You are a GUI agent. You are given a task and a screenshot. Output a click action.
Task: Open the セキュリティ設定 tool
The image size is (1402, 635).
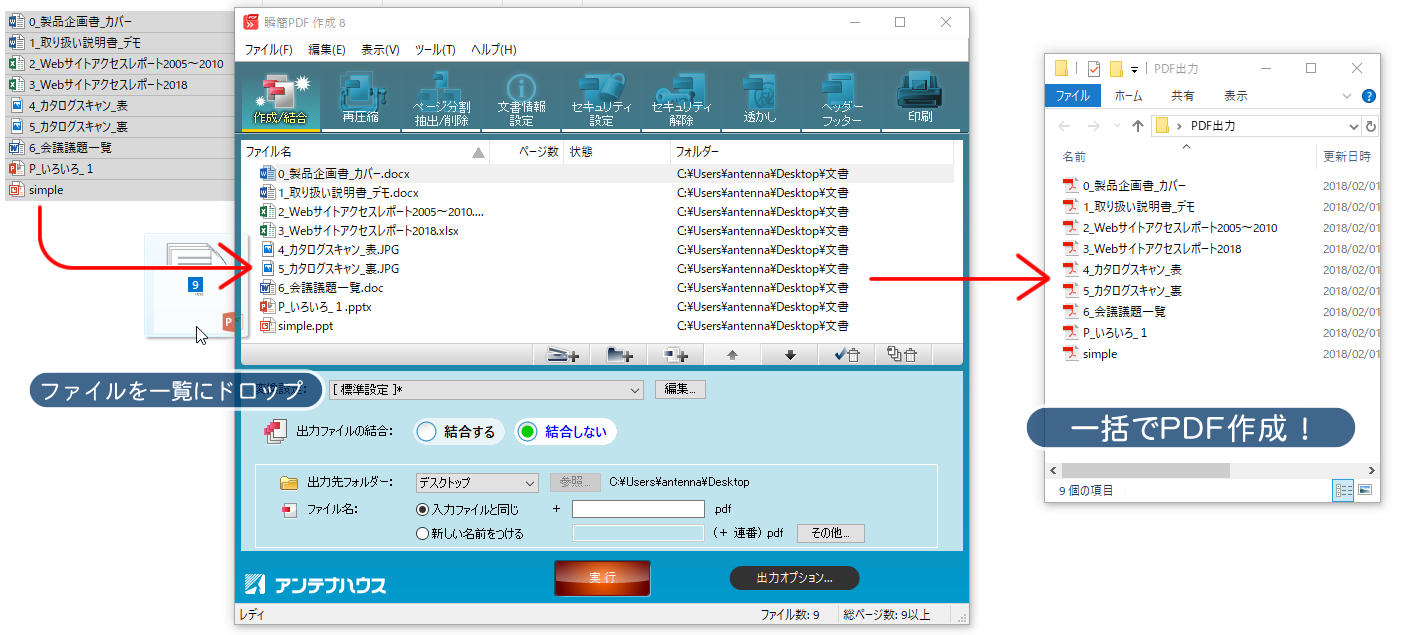(x=601, y=98)
